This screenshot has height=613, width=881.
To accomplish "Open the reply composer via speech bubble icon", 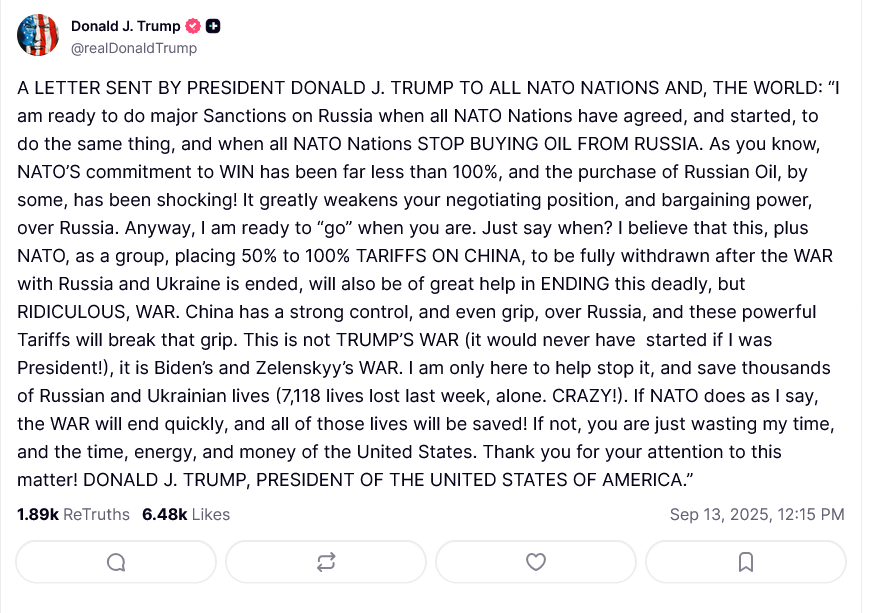I will click(x=116, y=562).
